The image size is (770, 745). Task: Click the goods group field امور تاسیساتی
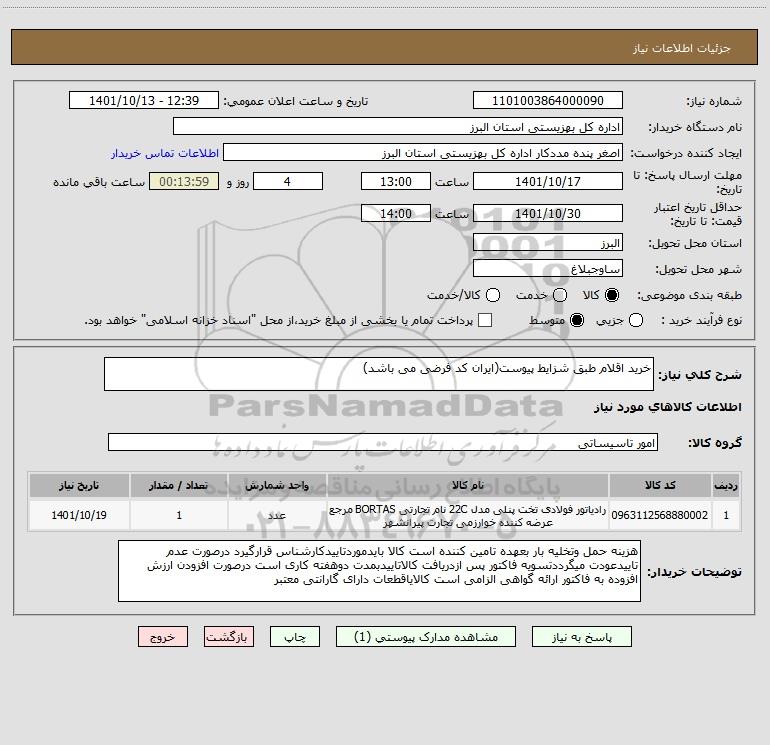[x=383, y=442]
